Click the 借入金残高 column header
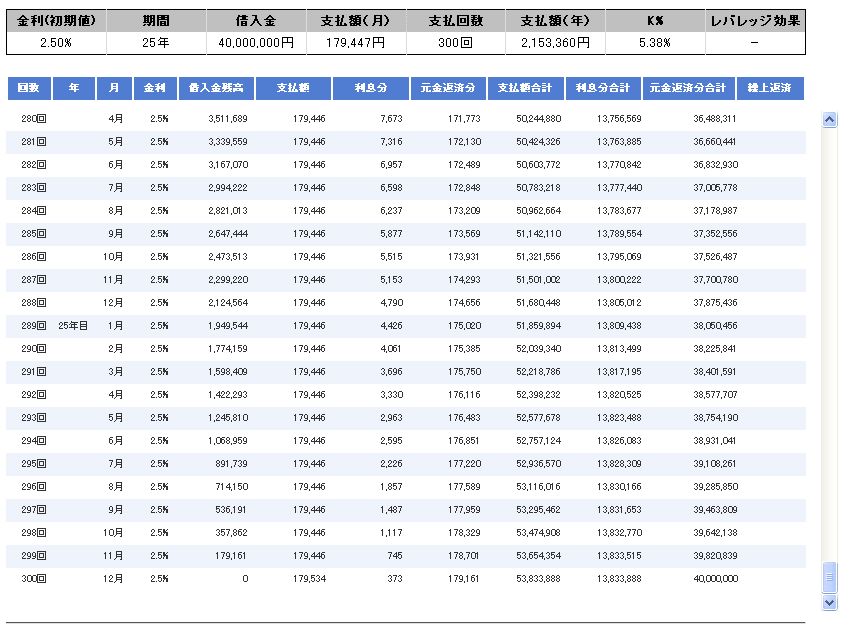Viewport: 850px width, 626px height. click(x=215, y=88)
